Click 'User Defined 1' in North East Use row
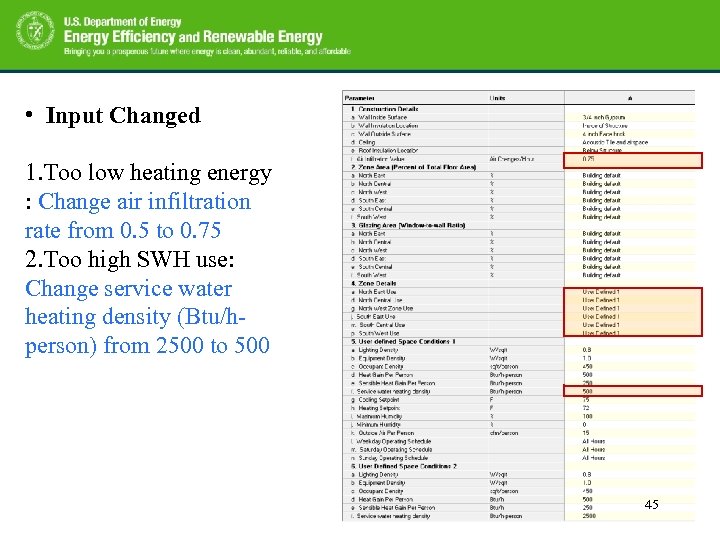Viewport: 720px width, 540px height. point(601,292)
